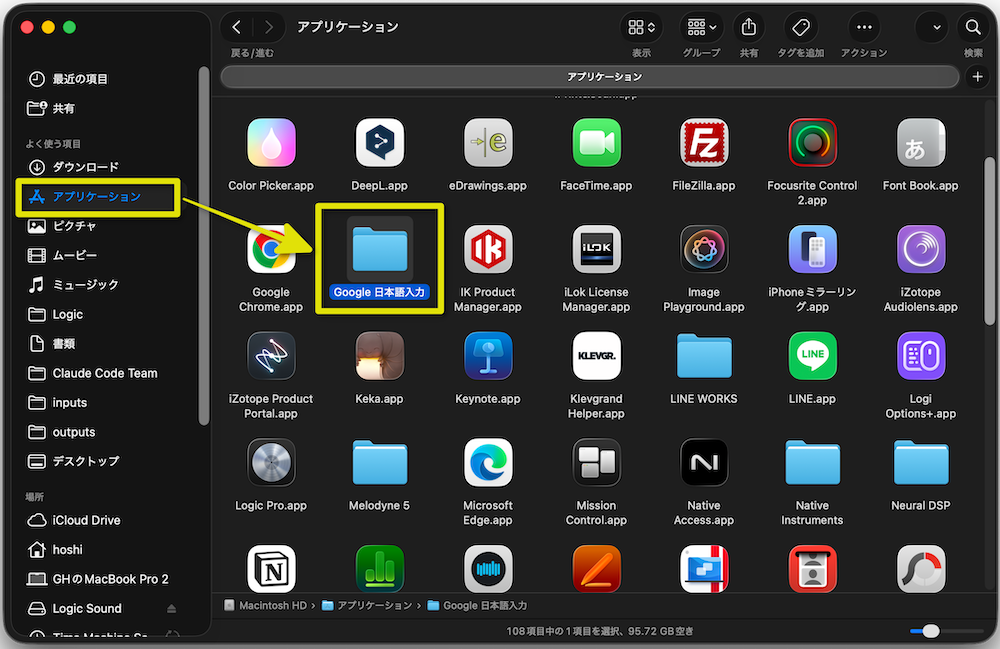This screenshot has width=1000, height=649.
Task: Eject the Logic Sound volume
Action: tap(171, 609)
